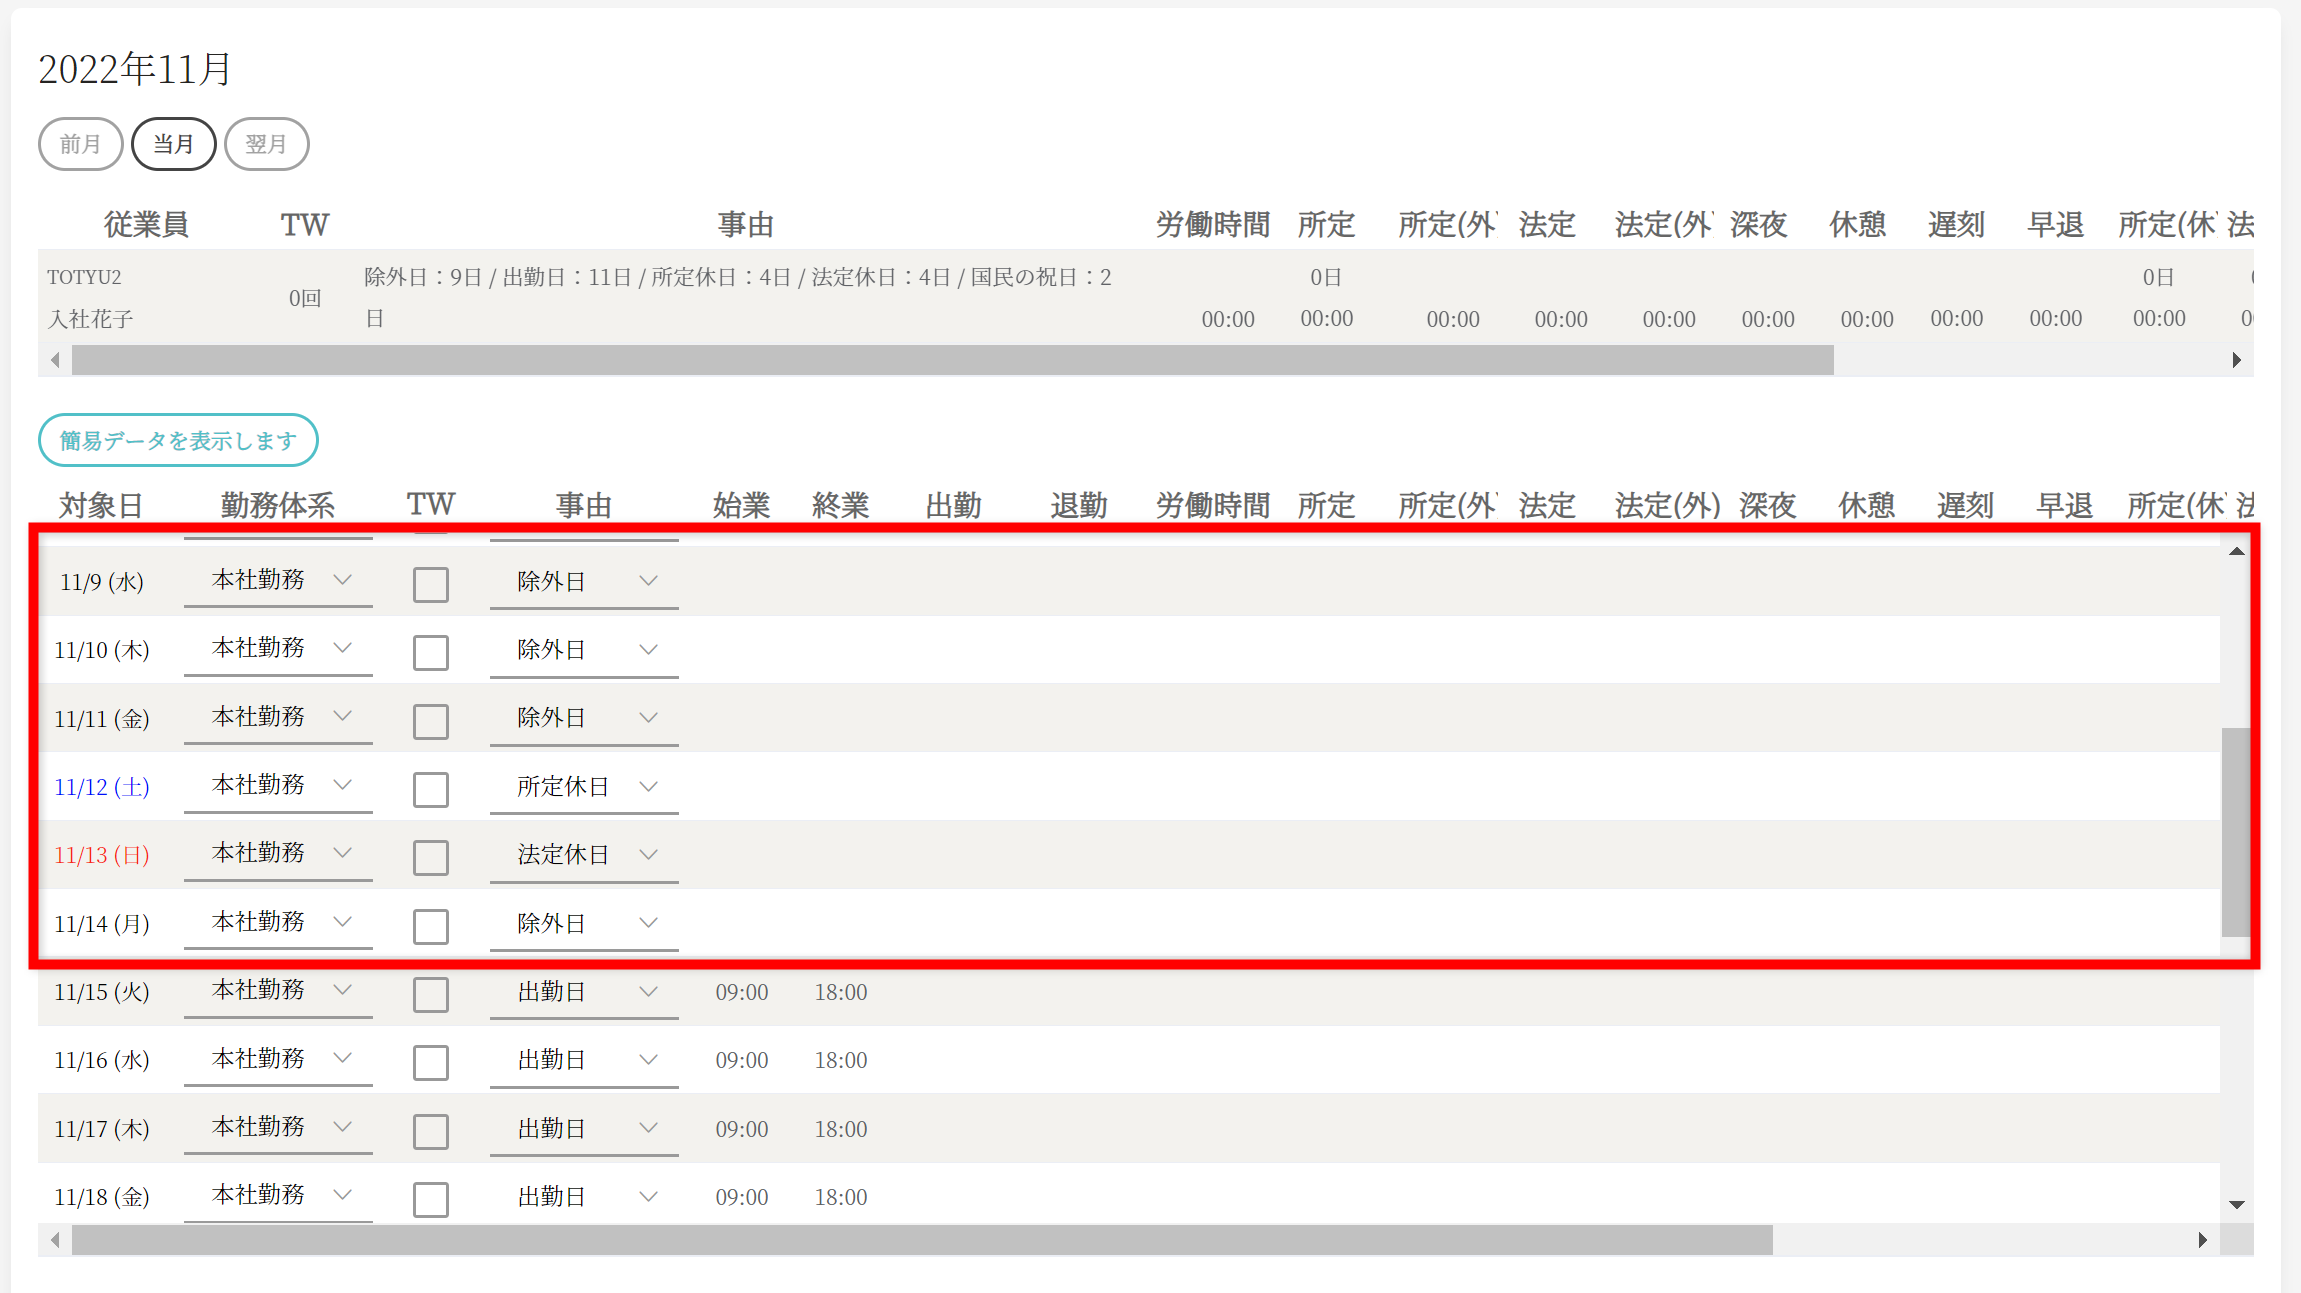Viewport: 2301px width, 1293px height.
Task: Expand the 出勤日 dropdown for 11/17
Action: 583,1129
